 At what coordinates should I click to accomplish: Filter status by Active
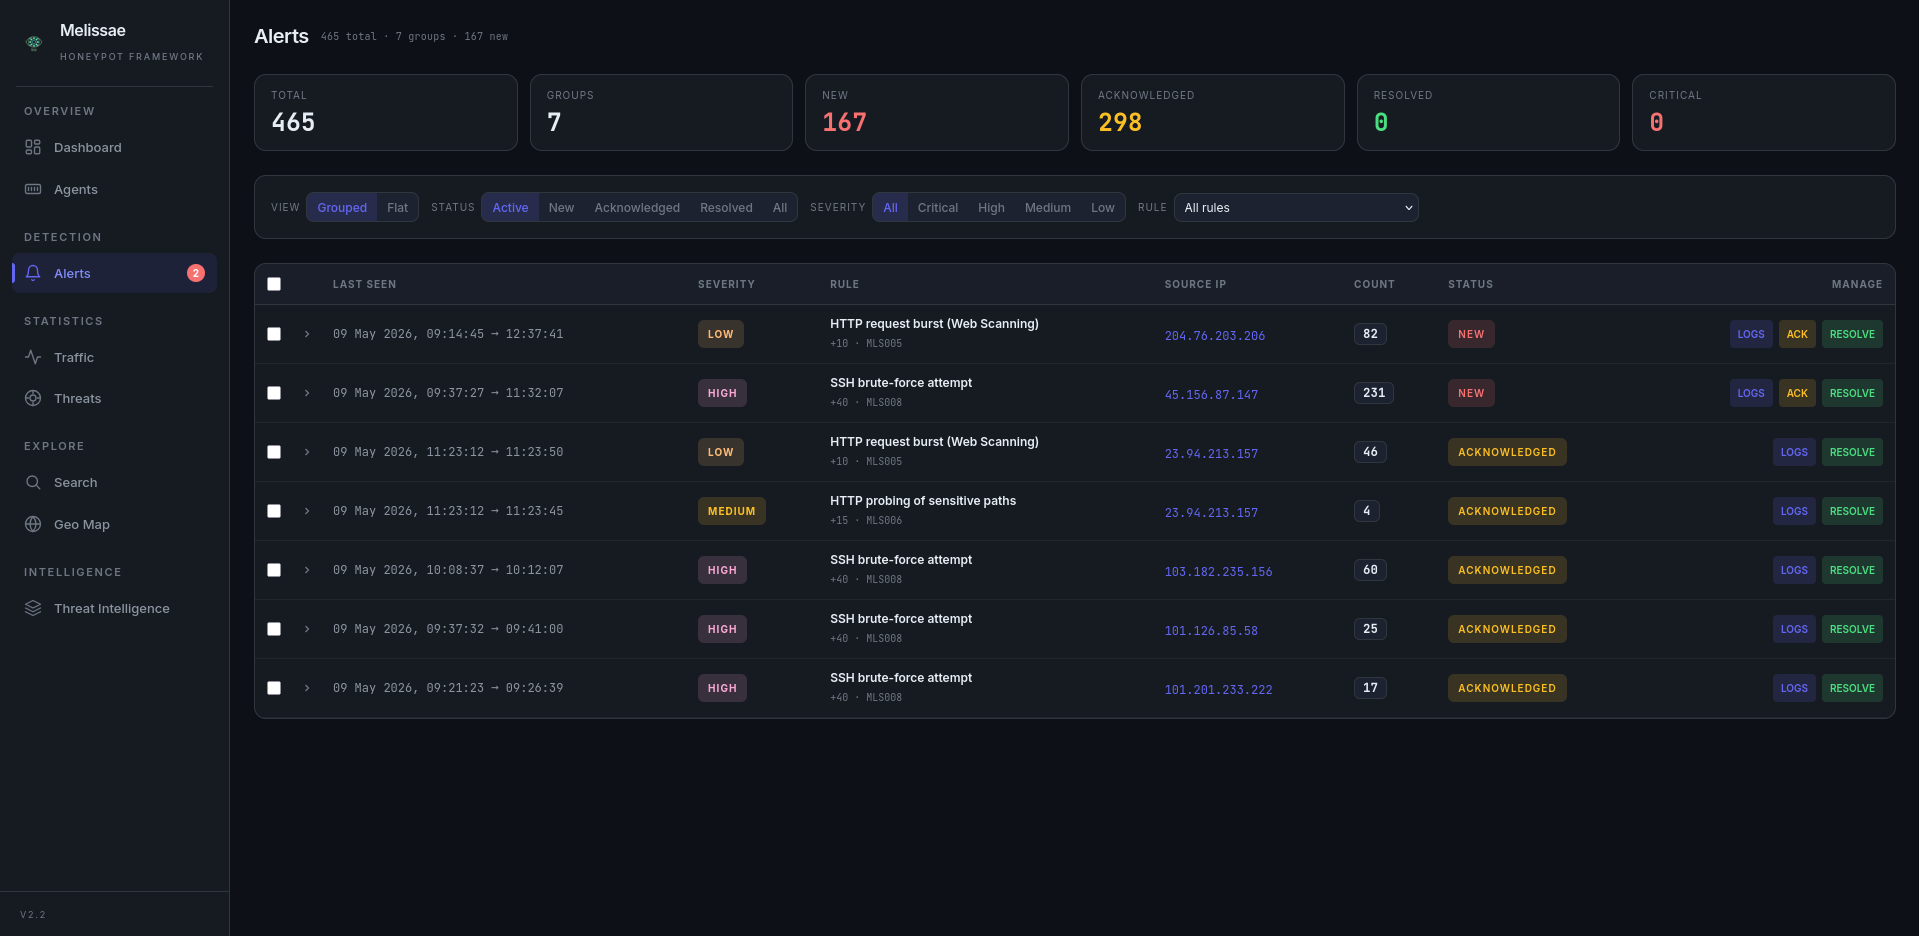pos(510,207)
